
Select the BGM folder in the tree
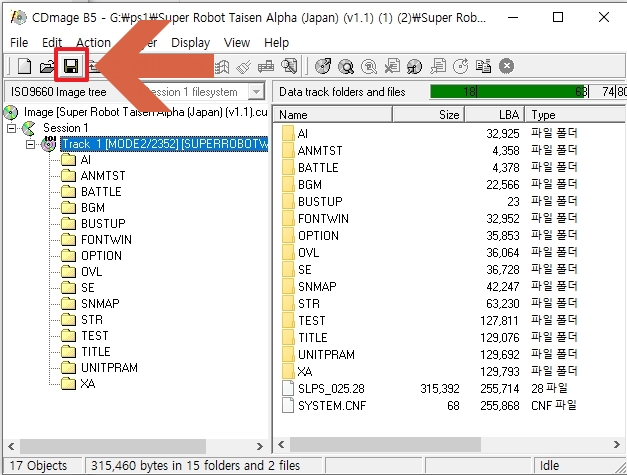click(x=93, y=208)
